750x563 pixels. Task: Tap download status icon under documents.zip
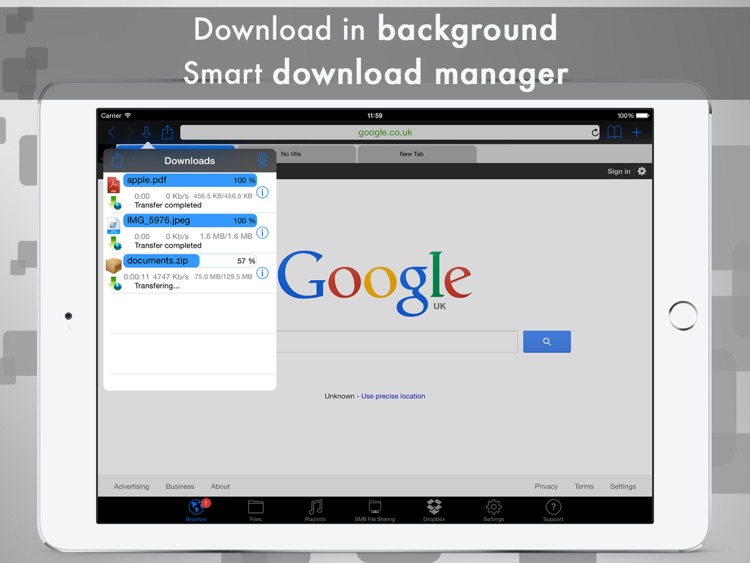115,283
